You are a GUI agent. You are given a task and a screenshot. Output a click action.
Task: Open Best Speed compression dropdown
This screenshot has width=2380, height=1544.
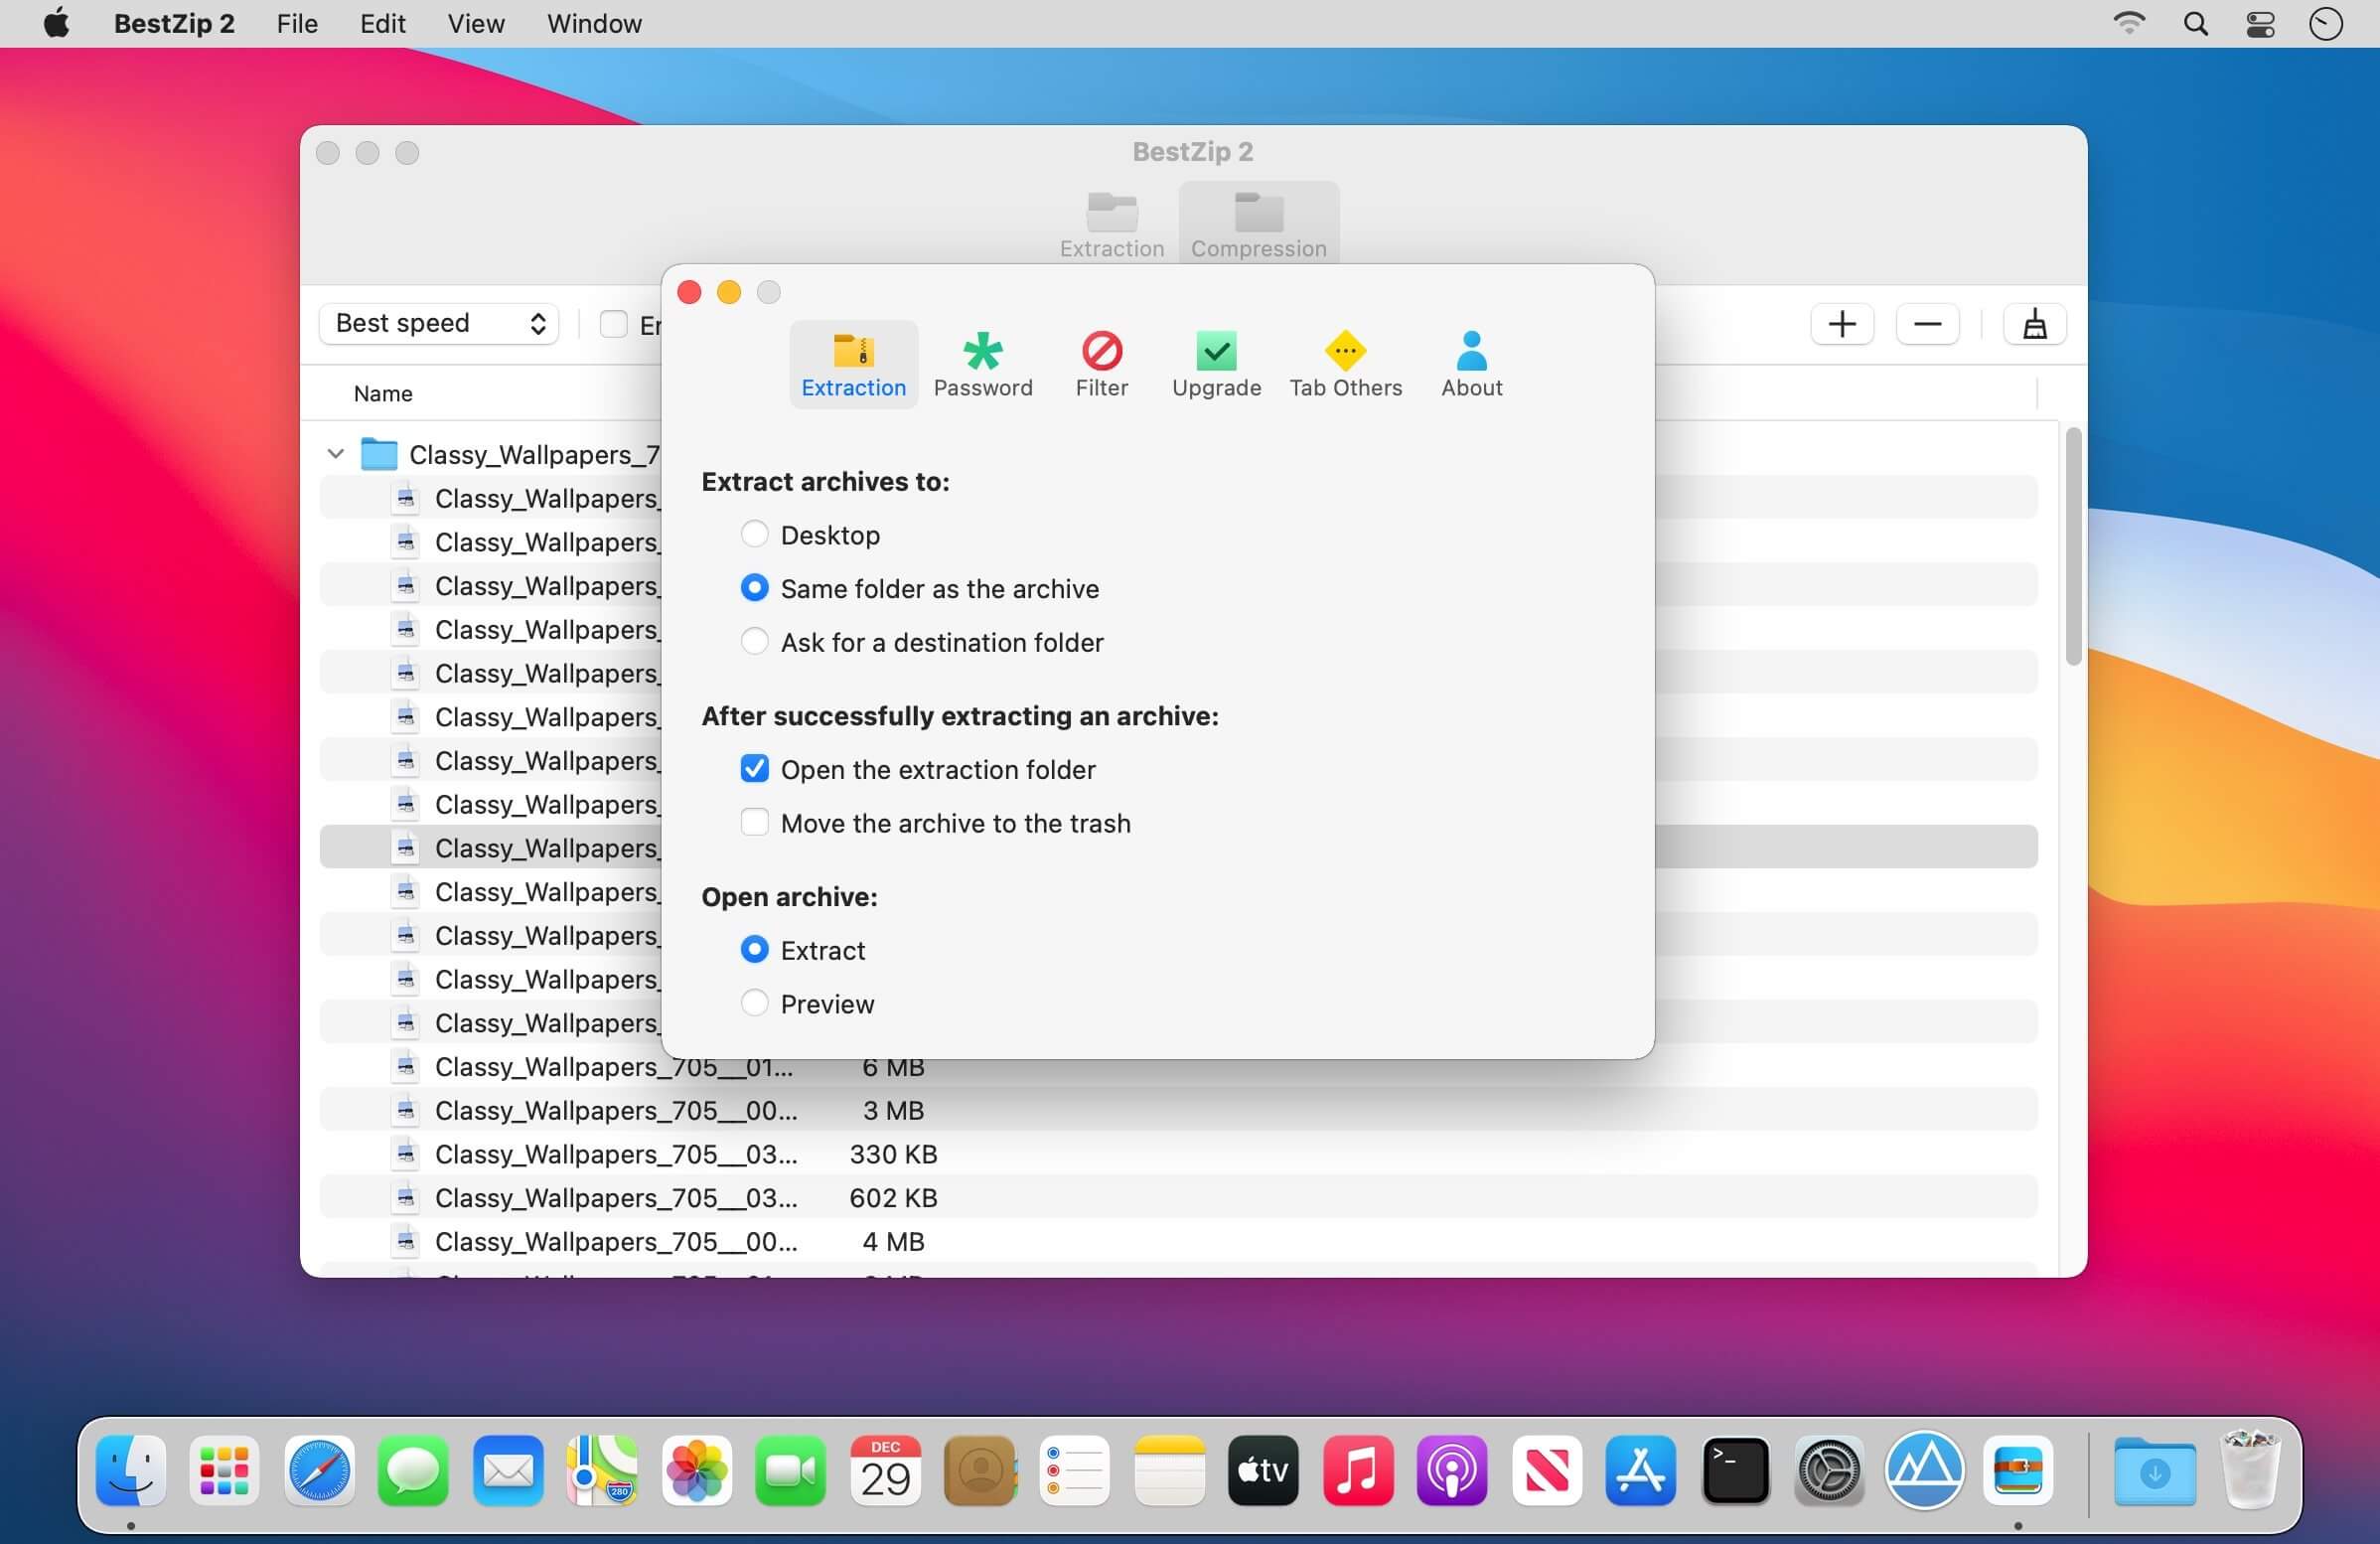tap(439, 323)
